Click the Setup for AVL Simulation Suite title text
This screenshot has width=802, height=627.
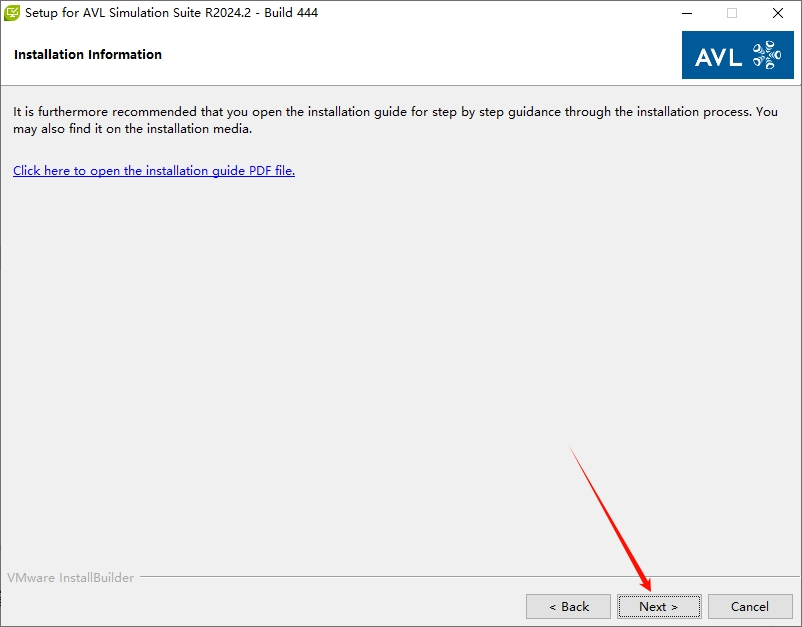pos(130,14)
